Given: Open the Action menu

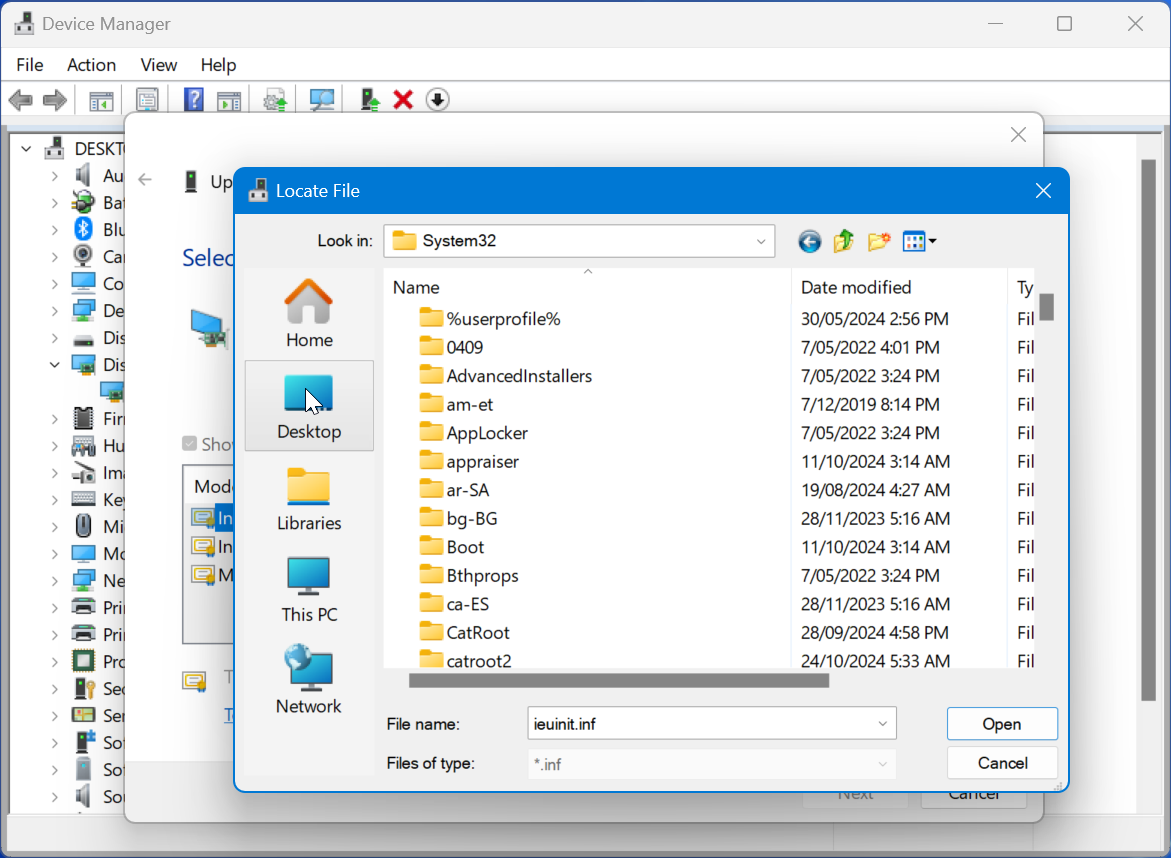Looking at the screenshot, I should pos(91,65).
